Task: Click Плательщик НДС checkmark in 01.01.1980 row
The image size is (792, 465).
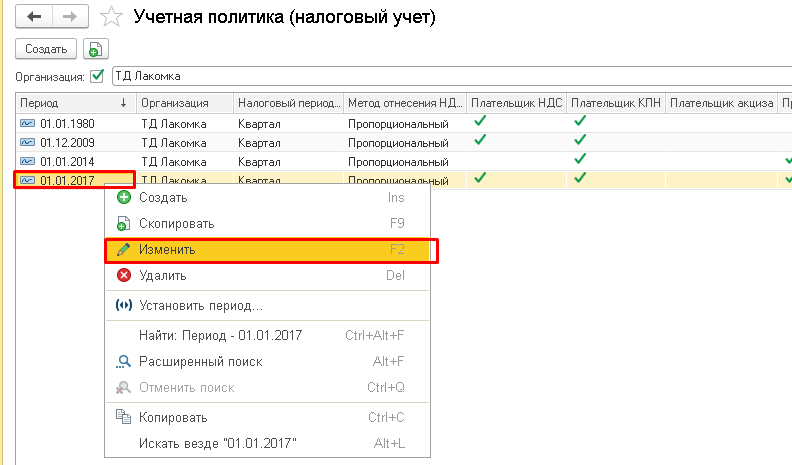Action: click(x=480, y=121)
